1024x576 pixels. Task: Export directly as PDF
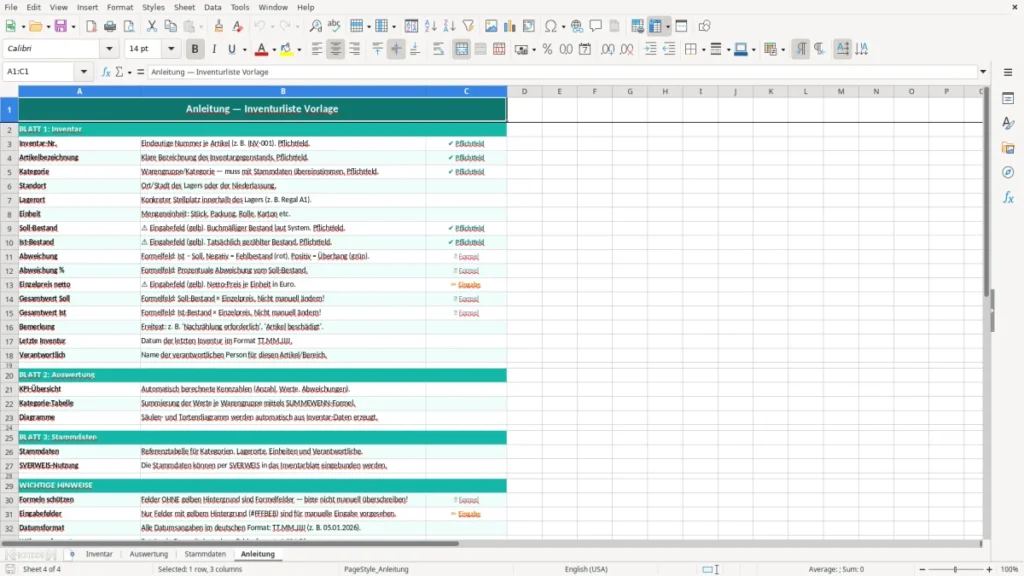pyautogui.click(x=91, y=26)
